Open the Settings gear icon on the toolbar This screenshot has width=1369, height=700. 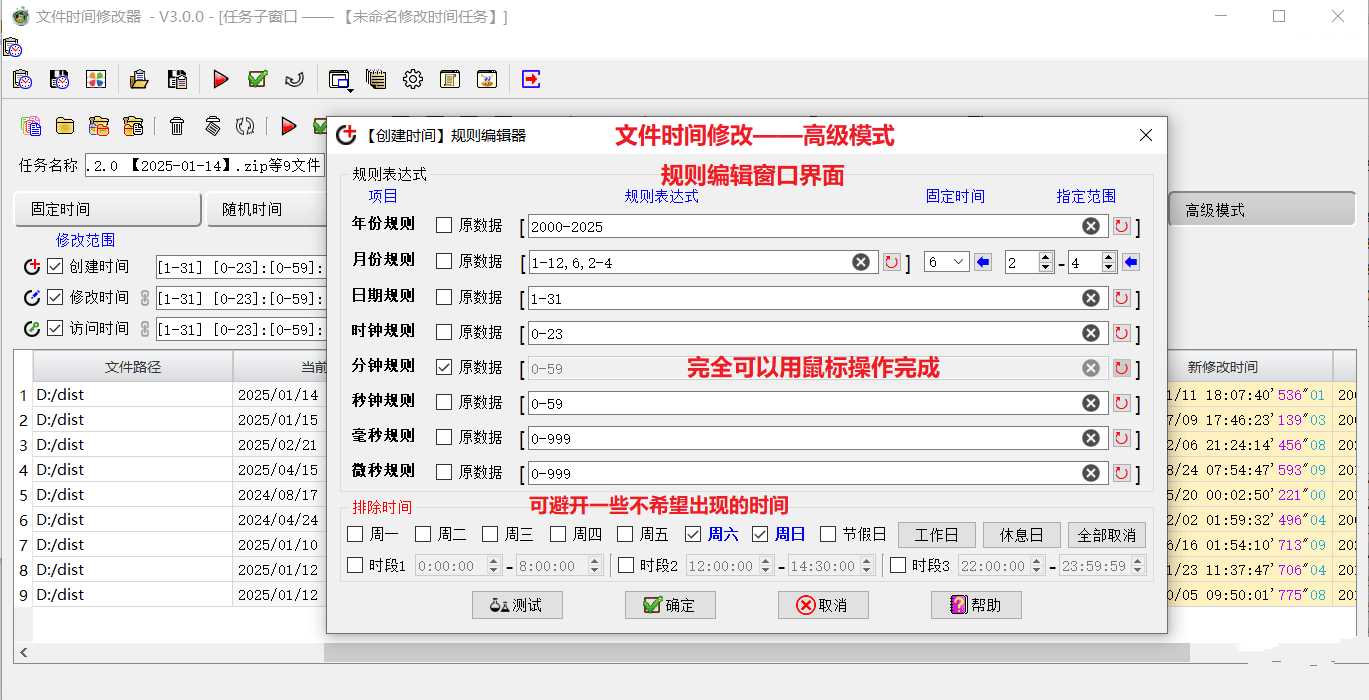(x=413, y=79)
